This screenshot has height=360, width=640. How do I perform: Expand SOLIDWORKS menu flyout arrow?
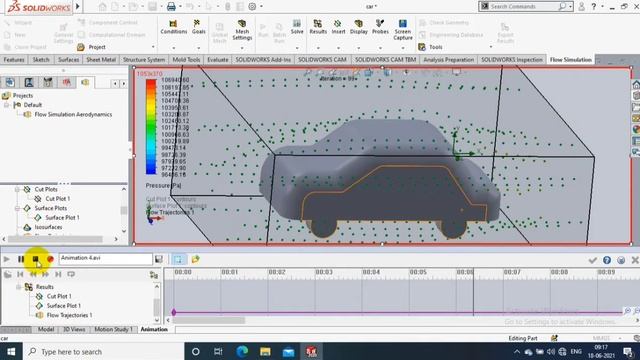tap(78, 7)
